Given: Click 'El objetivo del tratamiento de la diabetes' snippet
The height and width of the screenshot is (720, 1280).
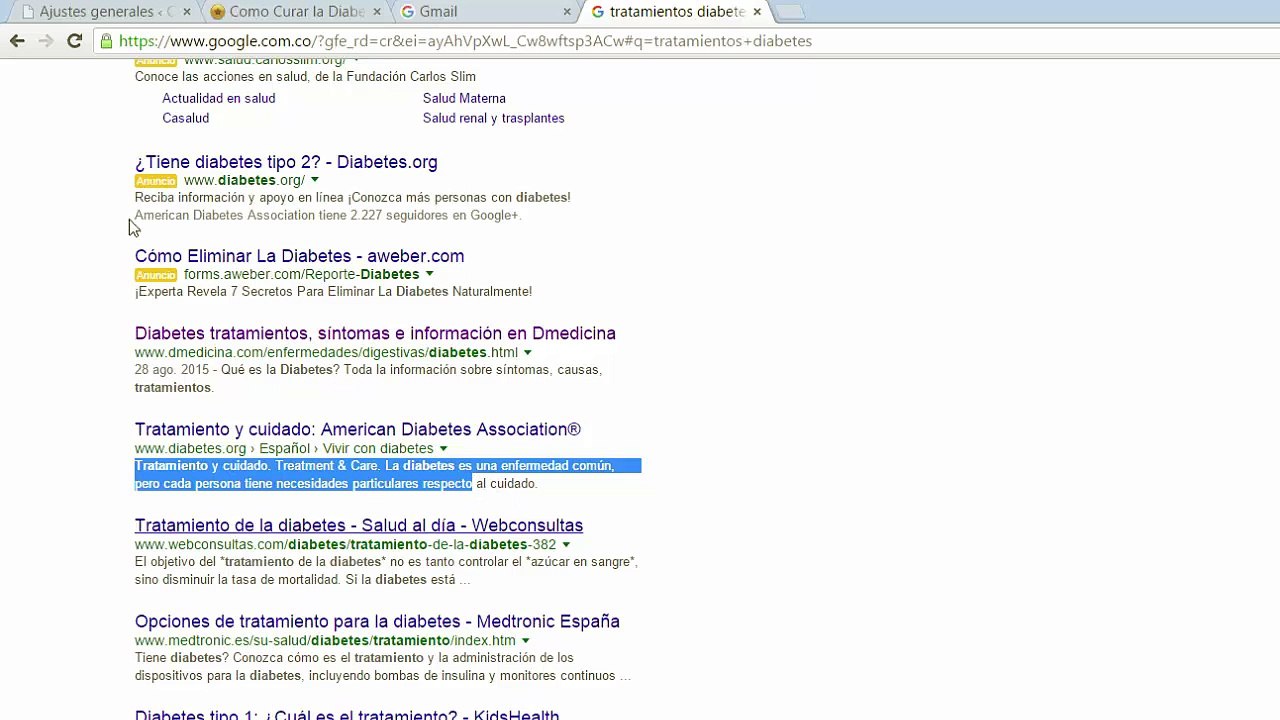Looking at the screenshot, I should coord(386,571).
